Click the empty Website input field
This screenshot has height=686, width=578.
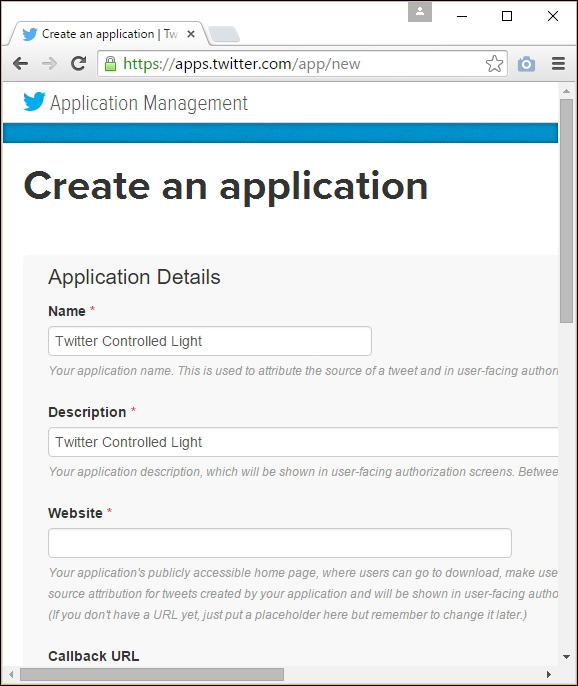click(x=280, y=543)
